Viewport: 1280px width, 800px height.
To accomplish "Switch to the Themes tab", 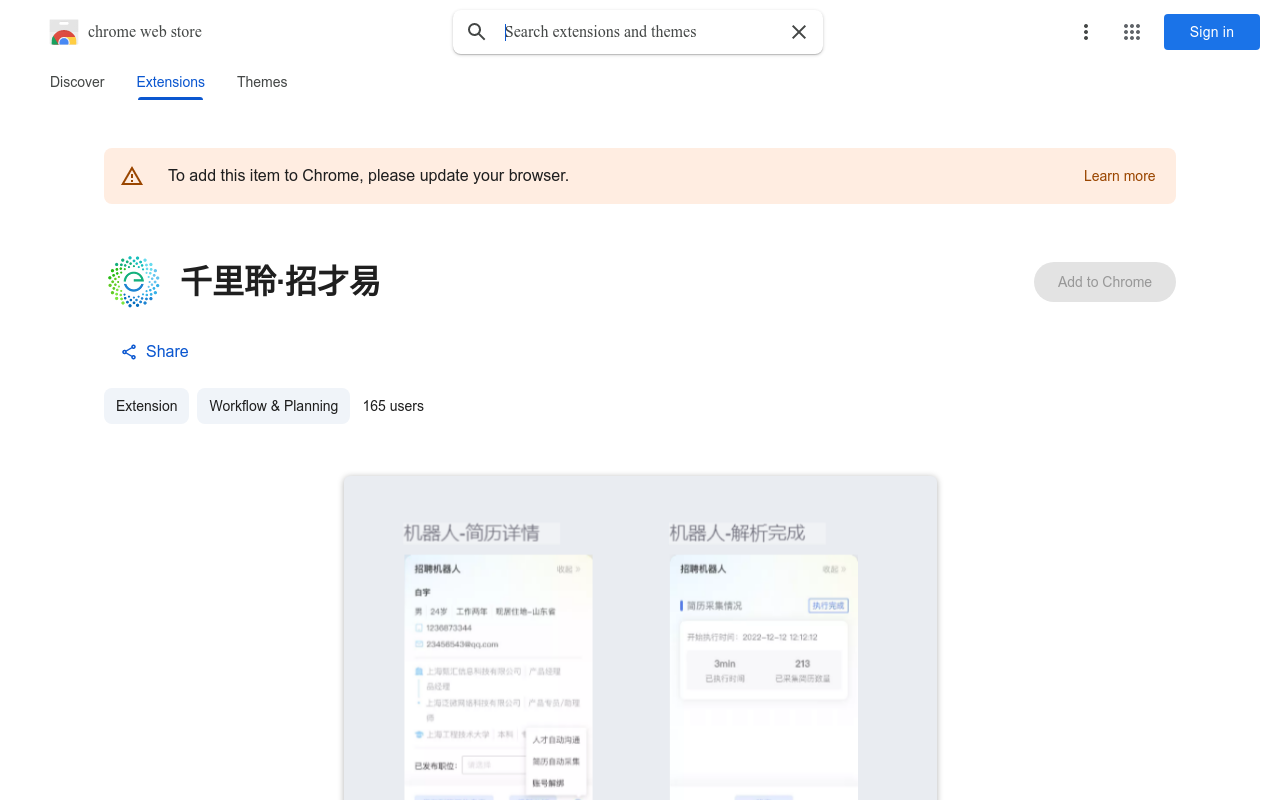I will [x=262, y=82].
